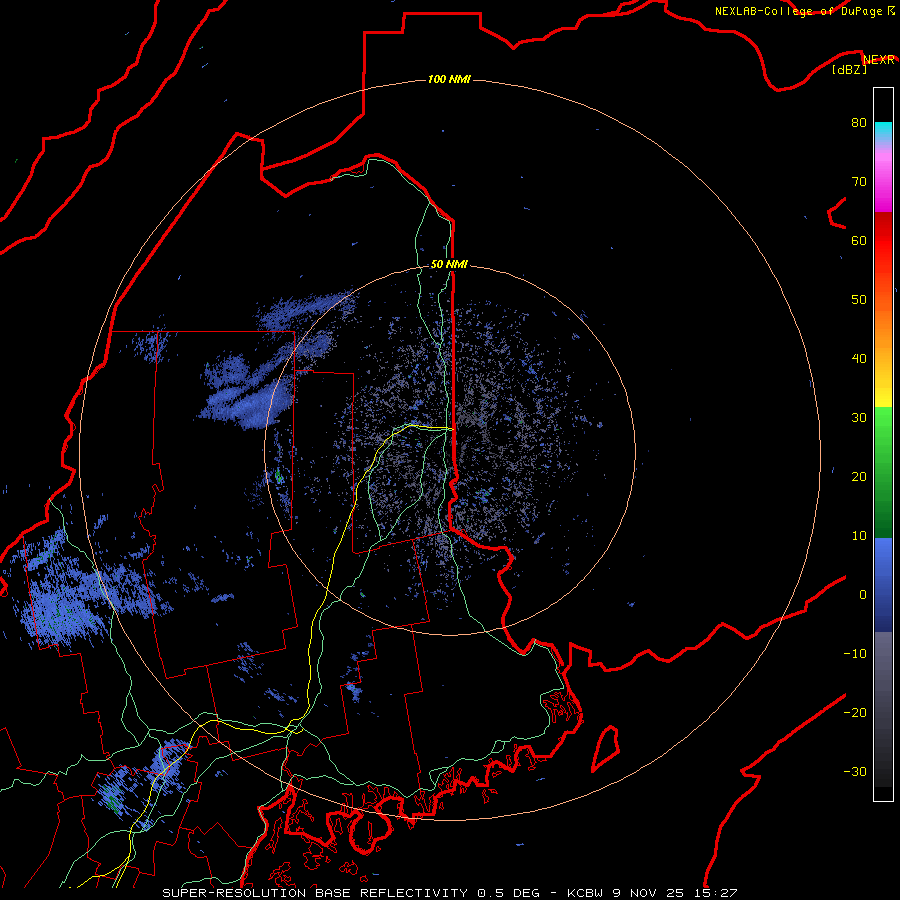Click the 70 dBZ scale value
The image size is (900, 900).
(859, 181)
